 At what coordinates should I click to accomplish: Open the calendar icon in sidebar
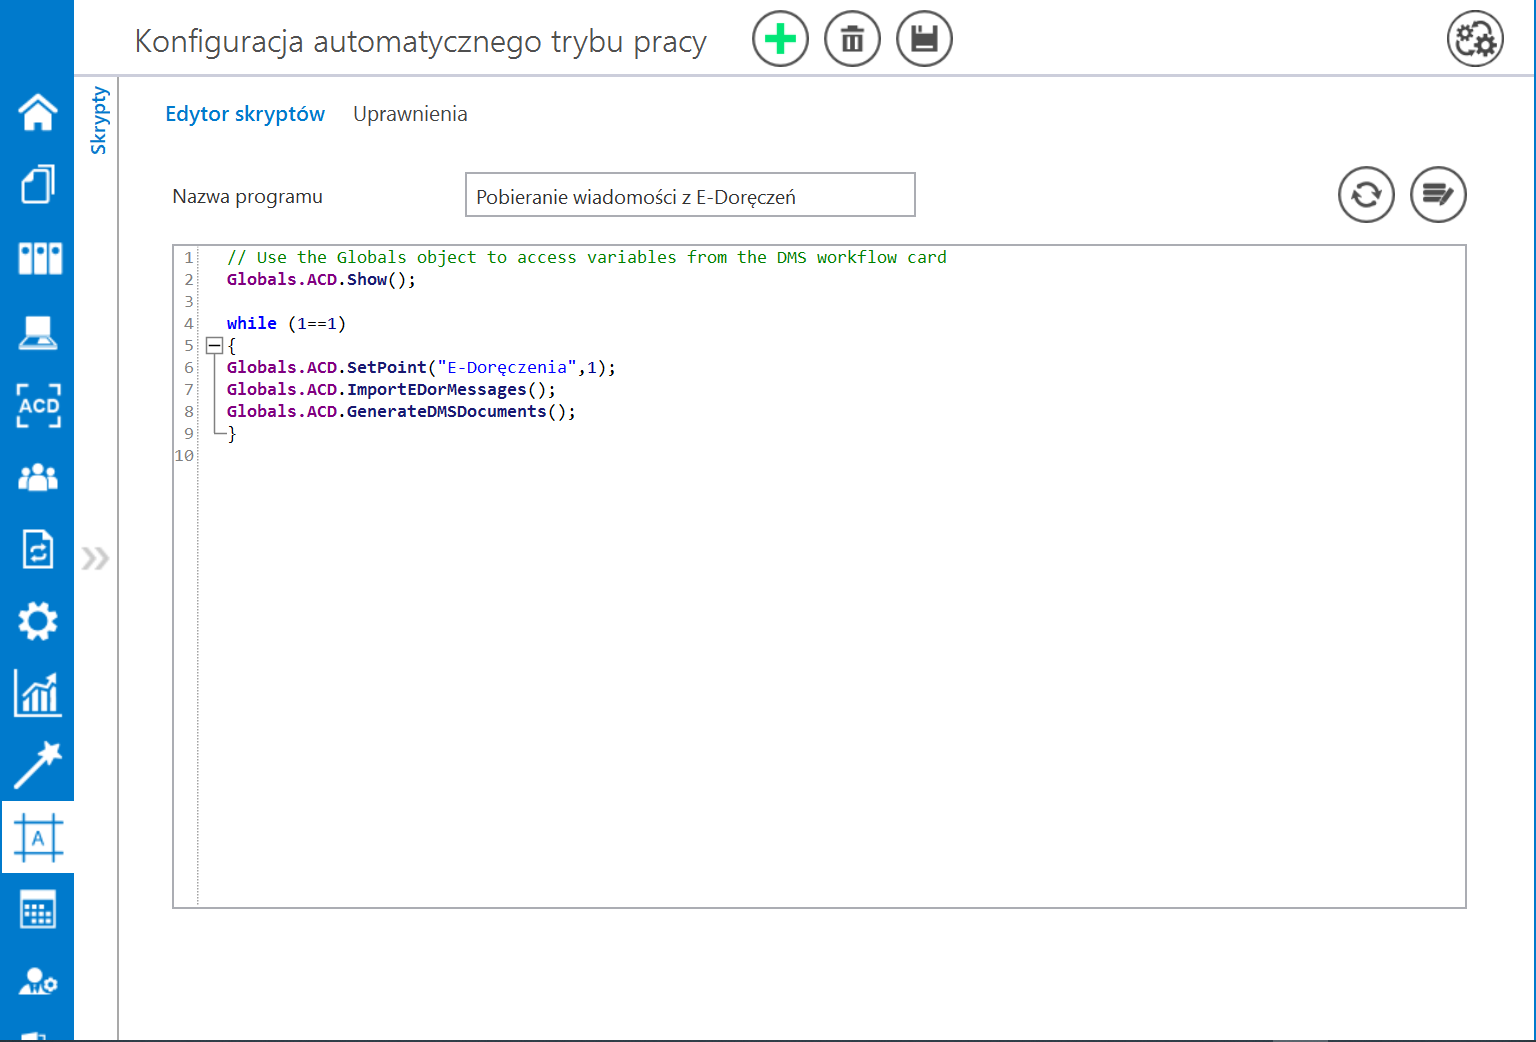pos(38,910)
